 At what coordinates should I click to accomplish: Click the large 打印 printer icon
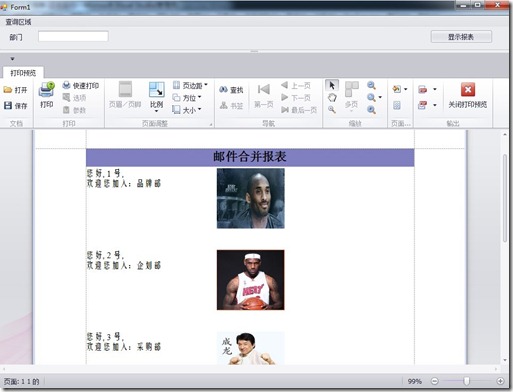pyautogui.click(x=47, y=89)
